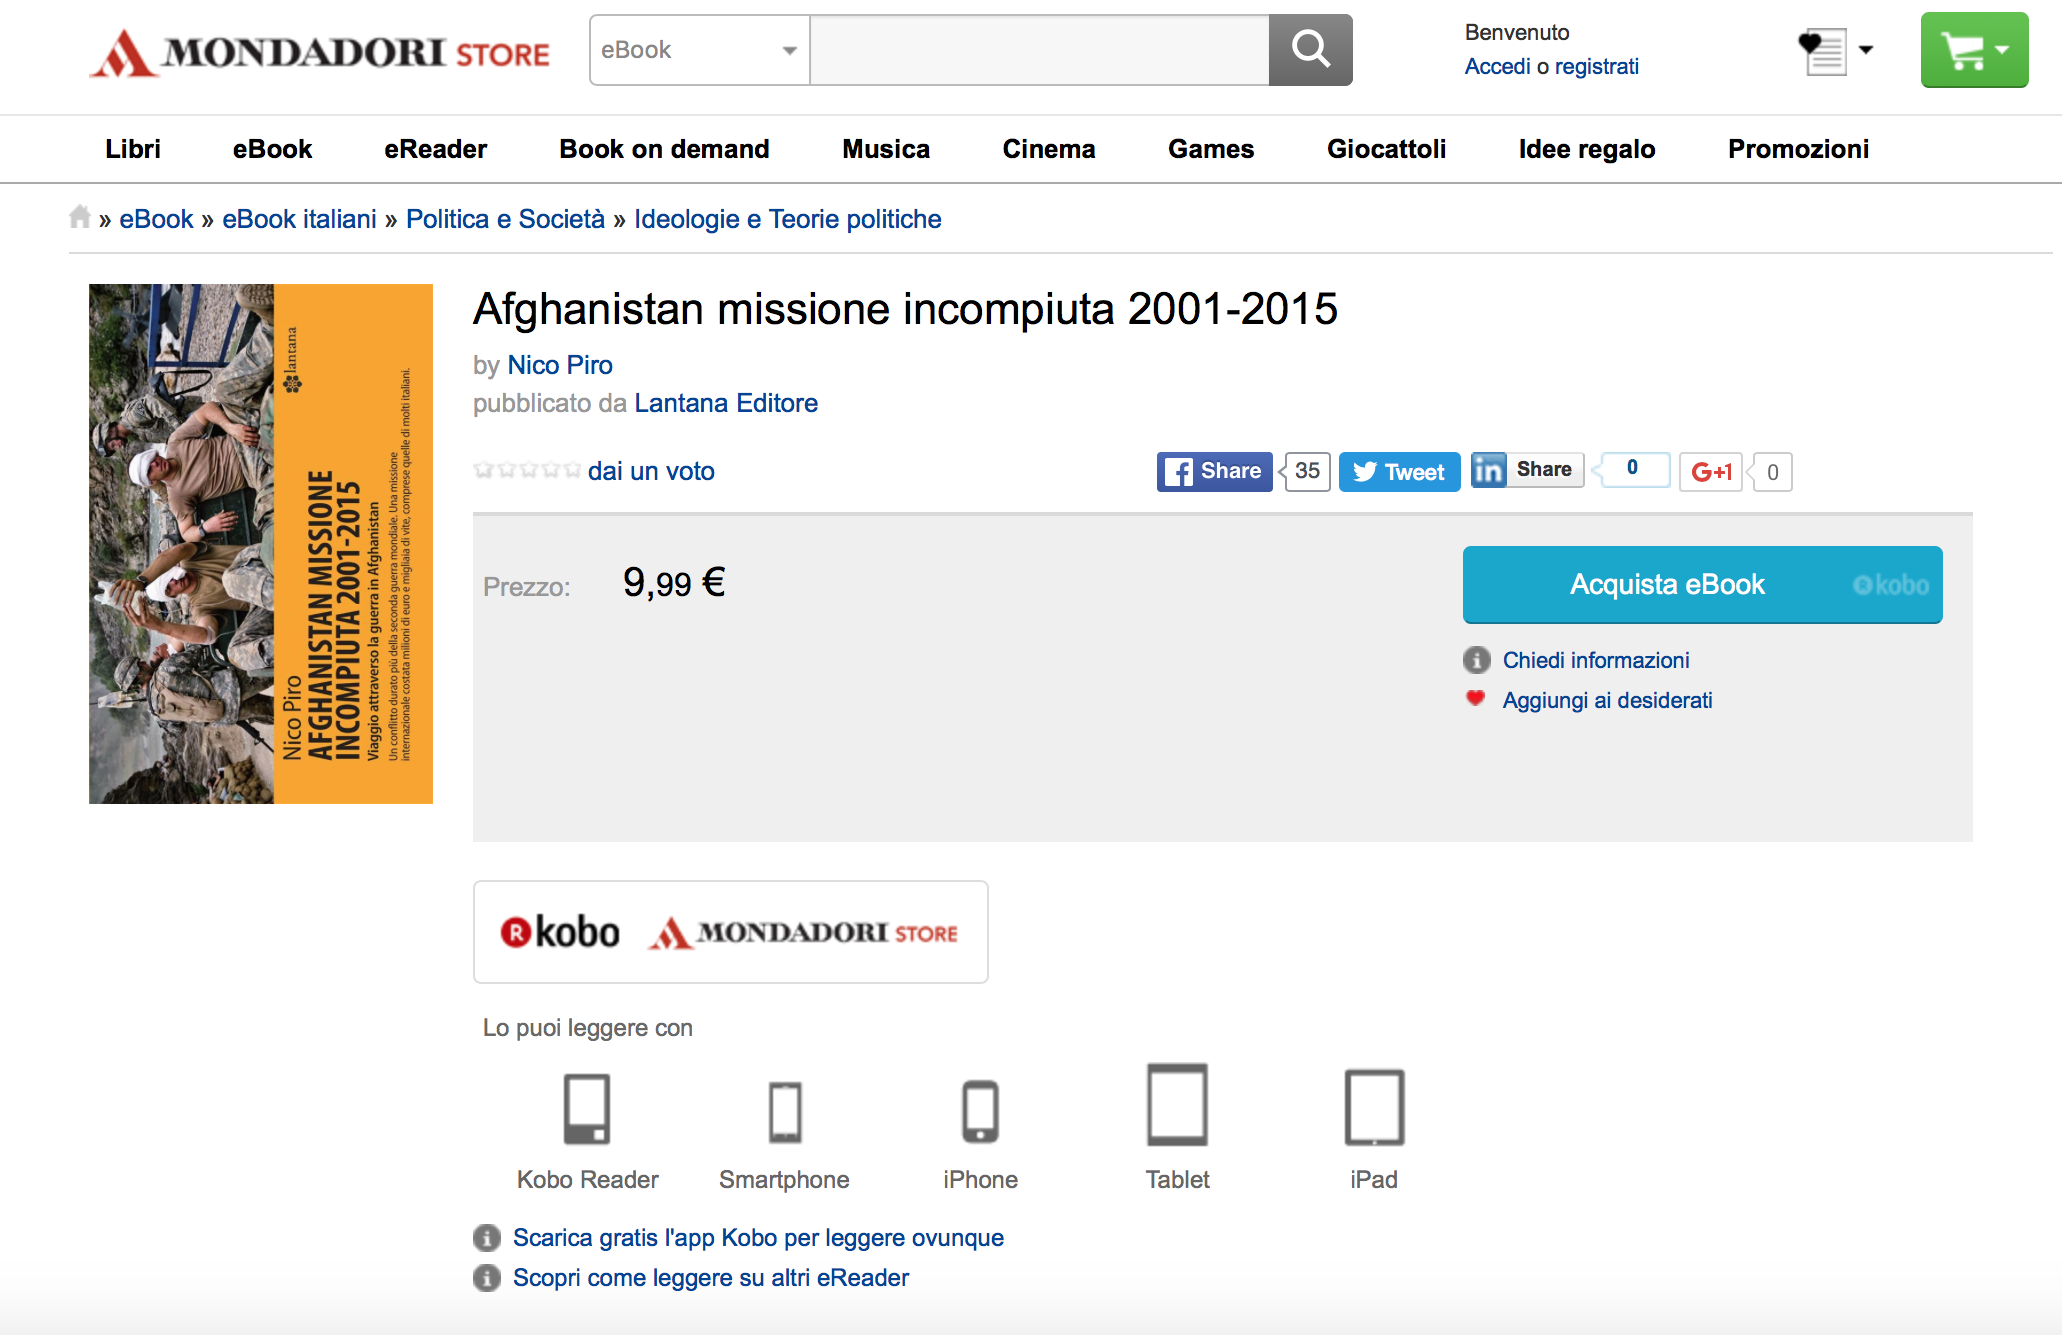Open the Promozioni menu item
2062x1335 pixels.
pos(1798,149)
